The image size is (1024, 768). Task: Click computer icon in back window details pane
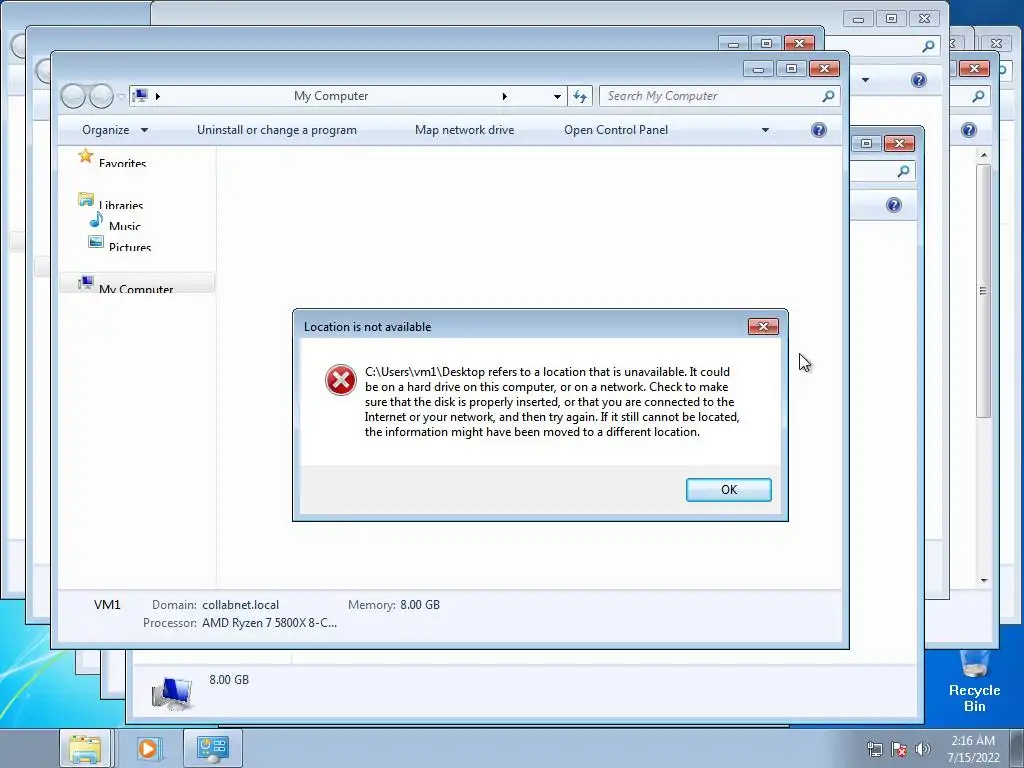tap(172, 692)
